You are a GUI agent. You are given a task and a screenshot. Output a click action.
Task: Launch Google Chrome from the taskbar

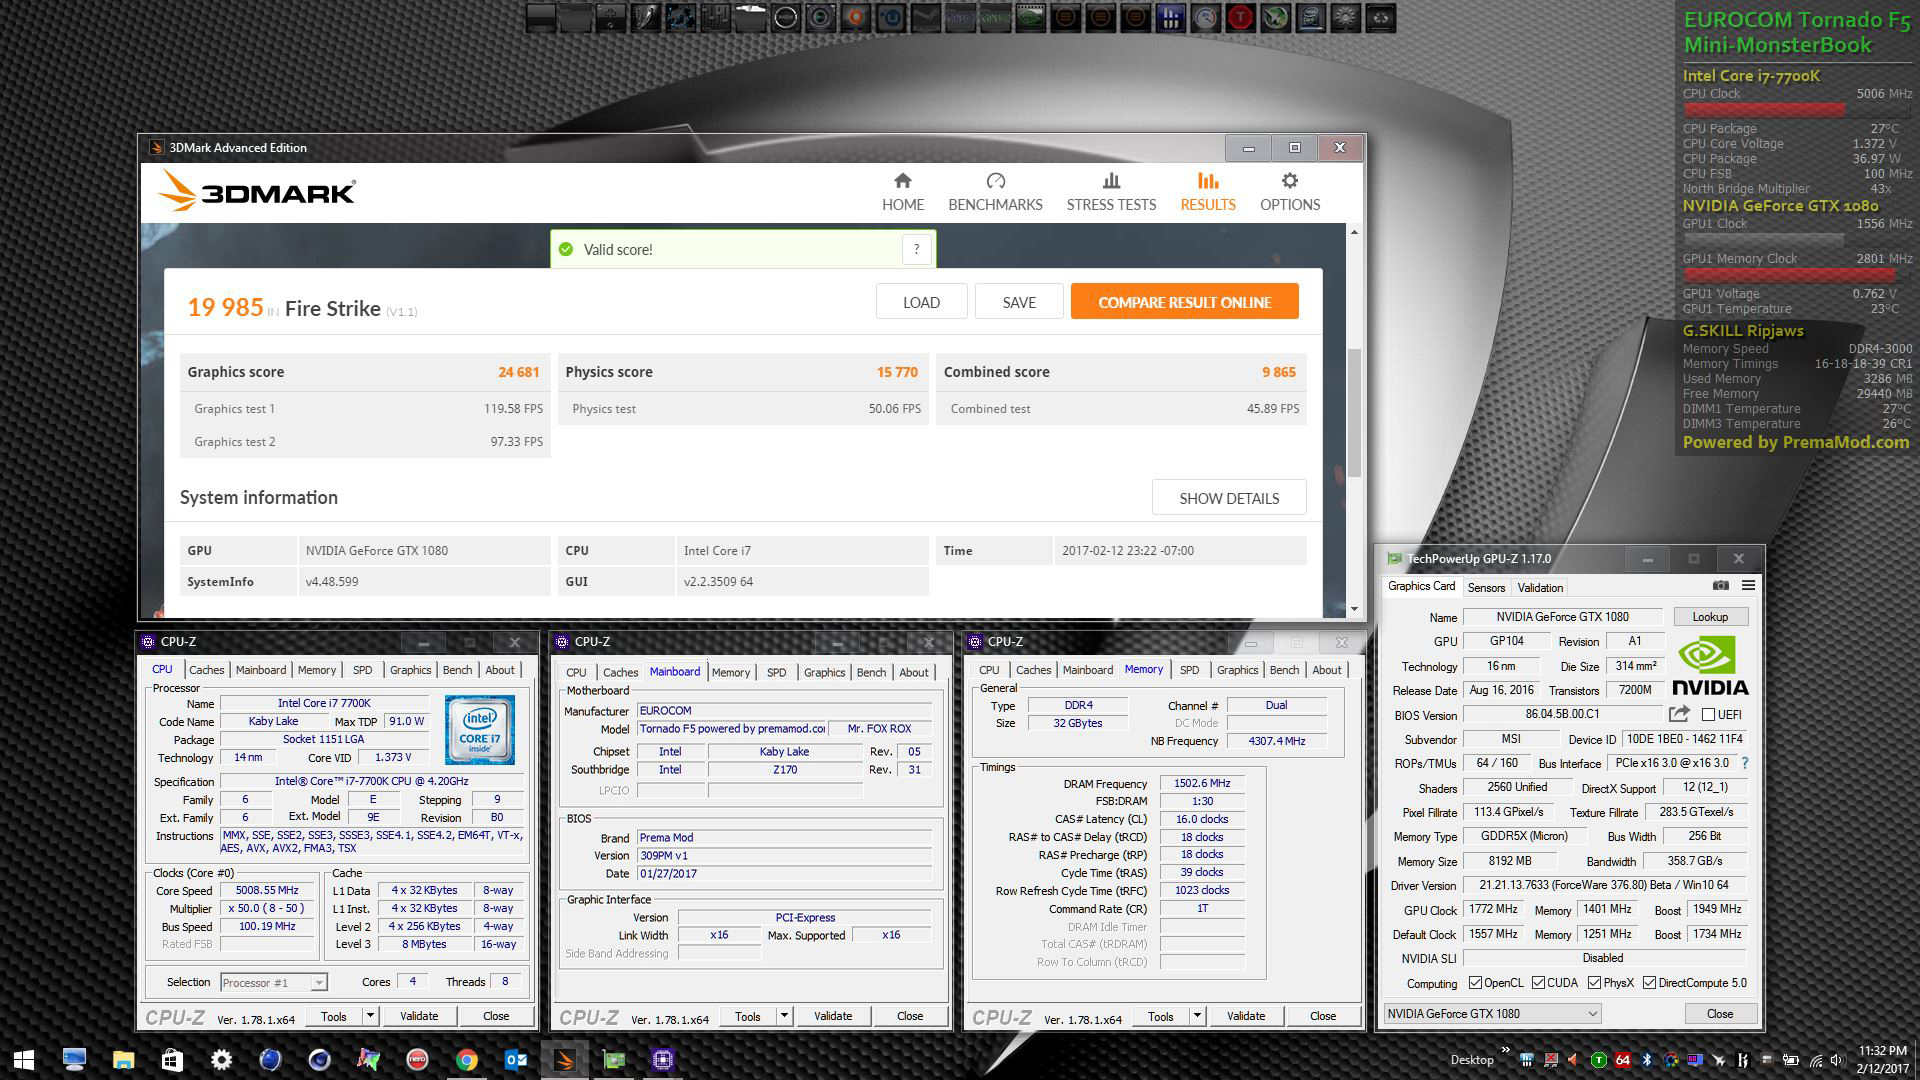466,1059
